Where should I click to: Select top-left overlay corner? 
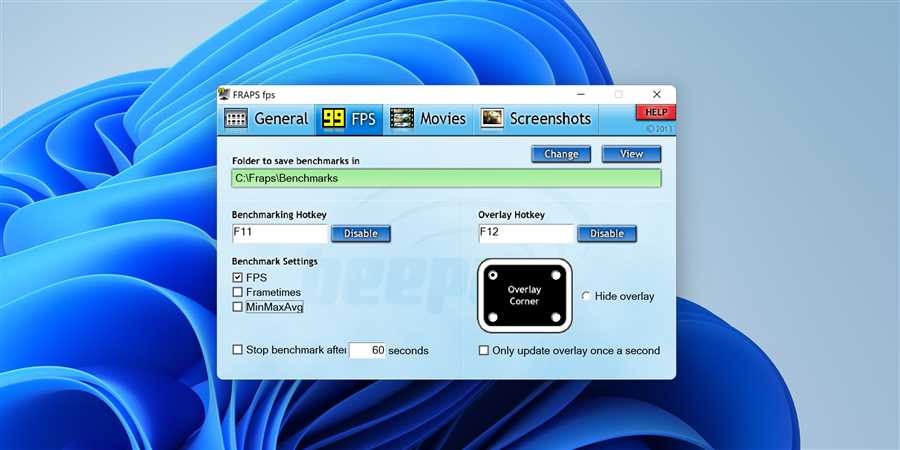493,276
